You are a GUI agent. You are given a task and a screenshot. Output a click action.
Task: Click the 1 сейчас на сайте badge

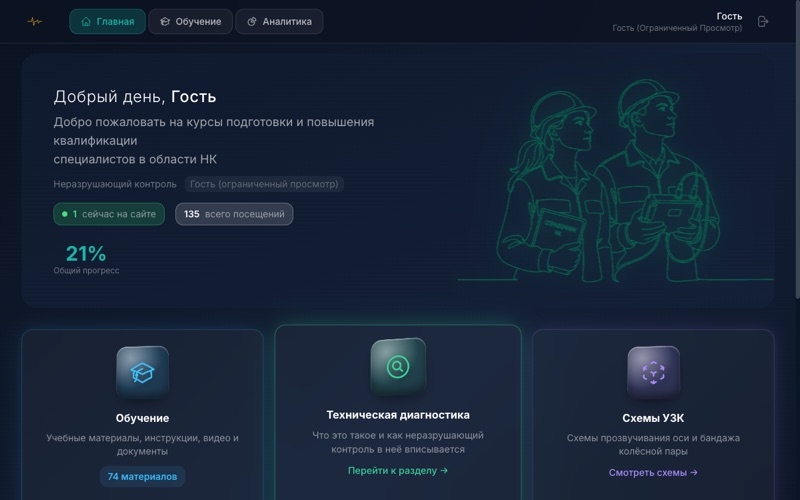(x=109, y=214)
